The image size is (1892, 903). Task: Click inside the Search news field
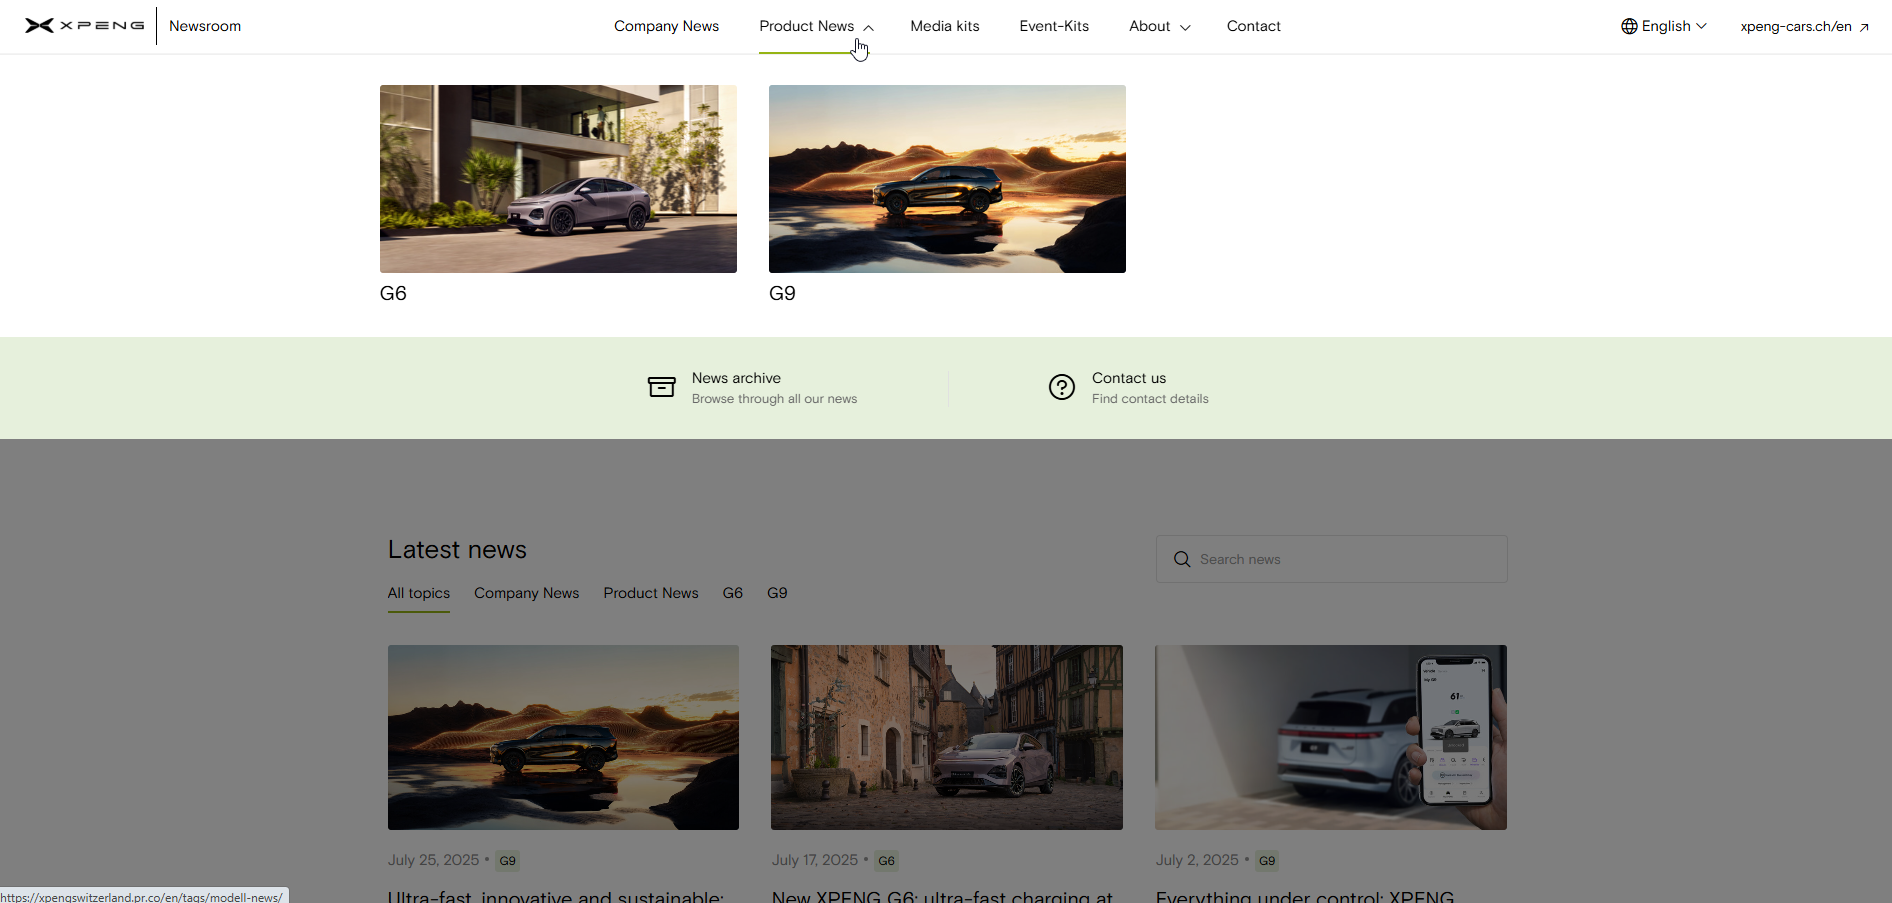[x=1345, y=559]
